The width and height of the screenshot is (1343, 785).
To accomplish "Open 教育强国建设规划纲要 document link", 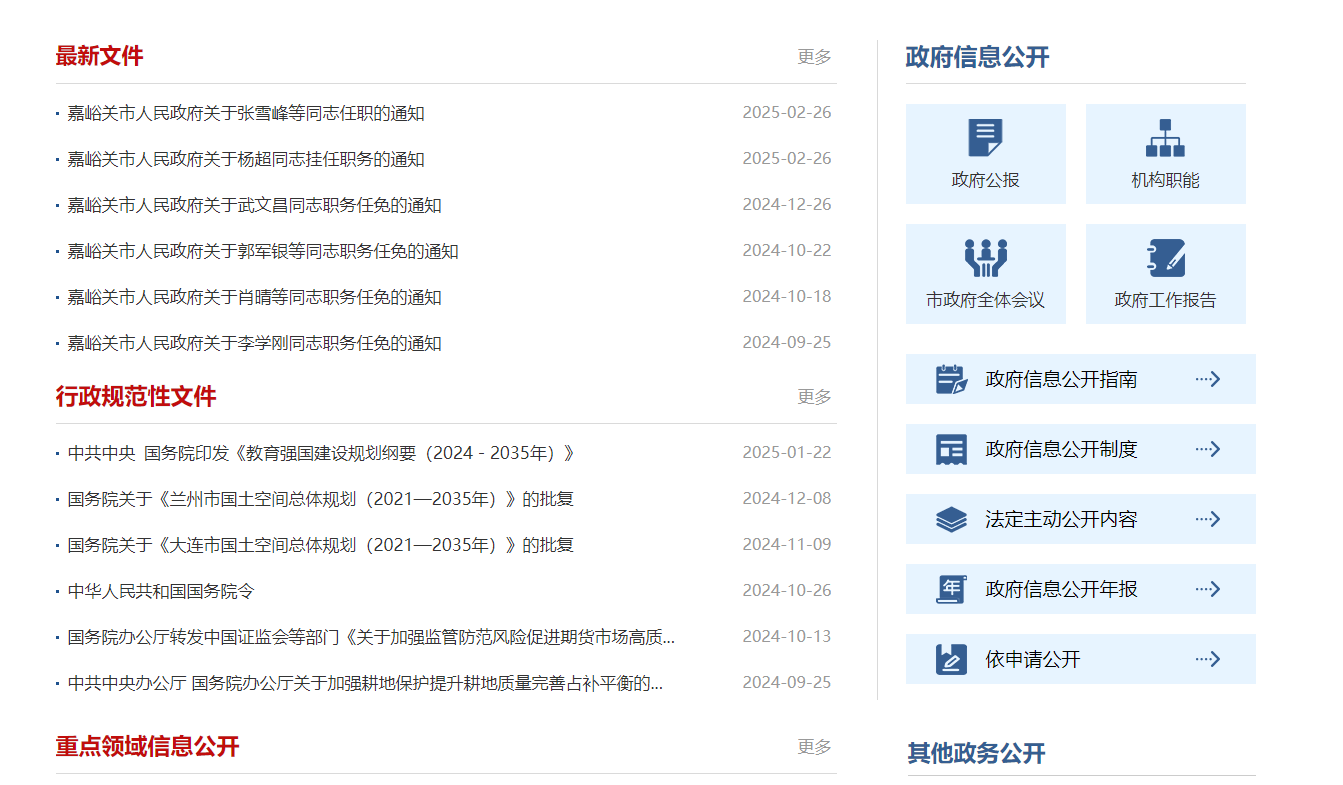I will click(320, 454).
